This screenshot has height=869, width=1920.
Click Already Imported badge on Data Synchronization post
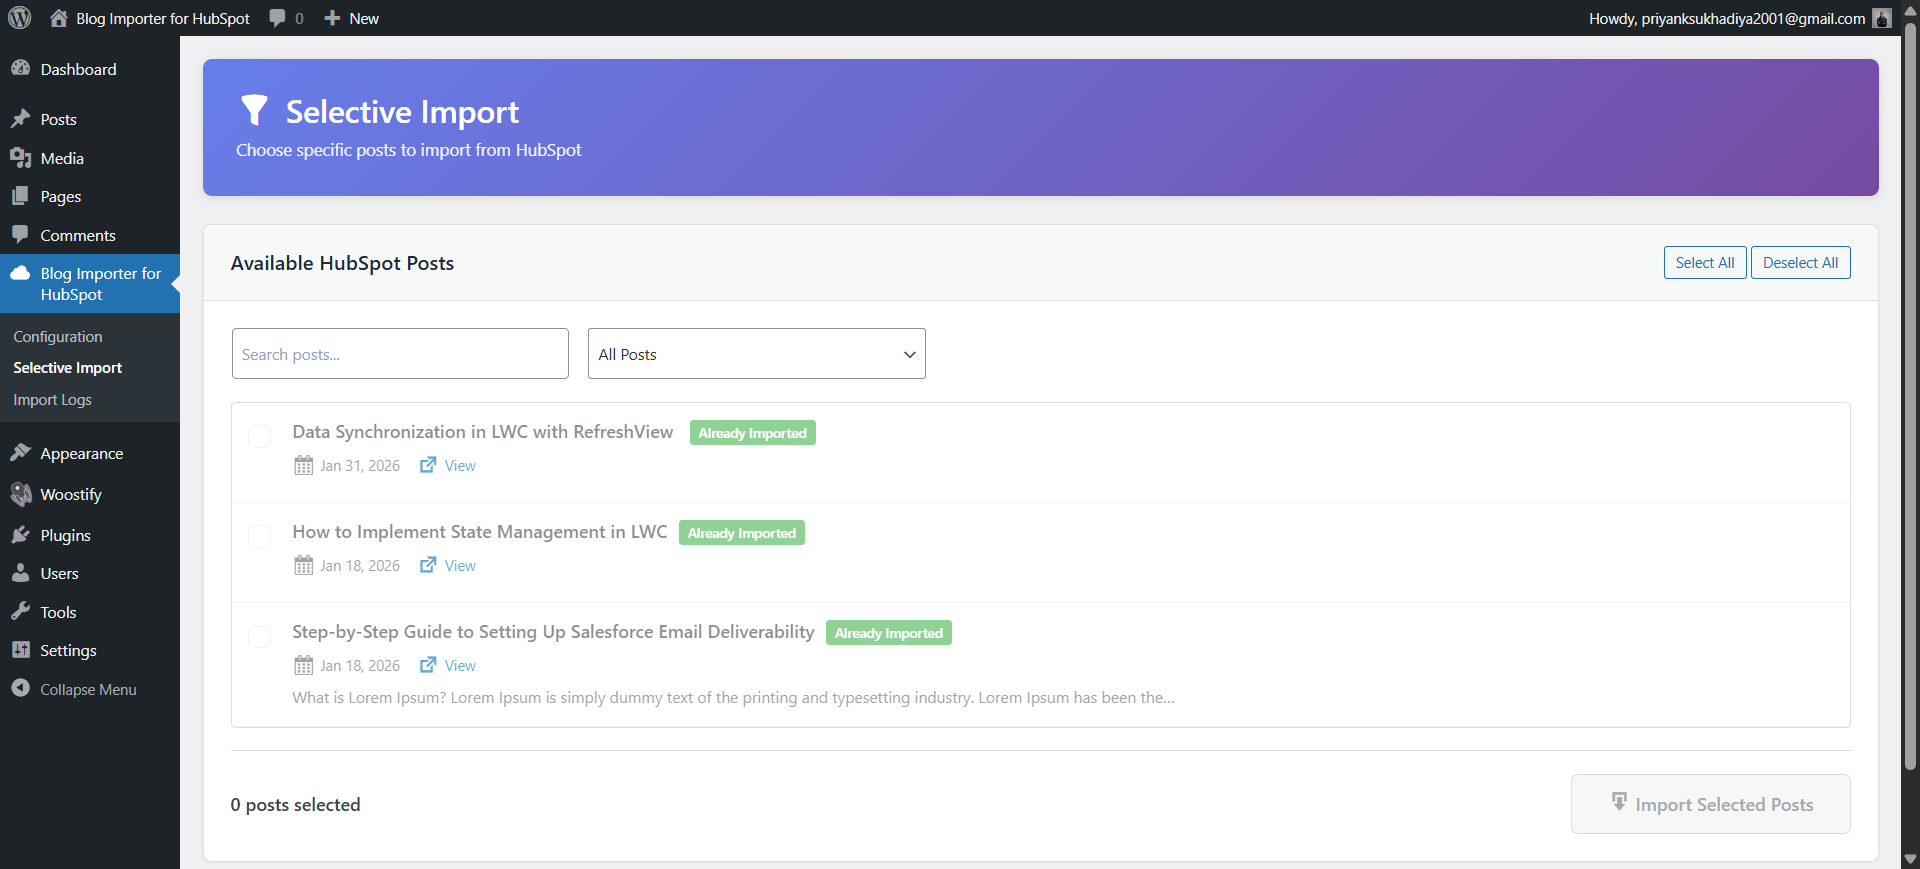pos(753,433)
